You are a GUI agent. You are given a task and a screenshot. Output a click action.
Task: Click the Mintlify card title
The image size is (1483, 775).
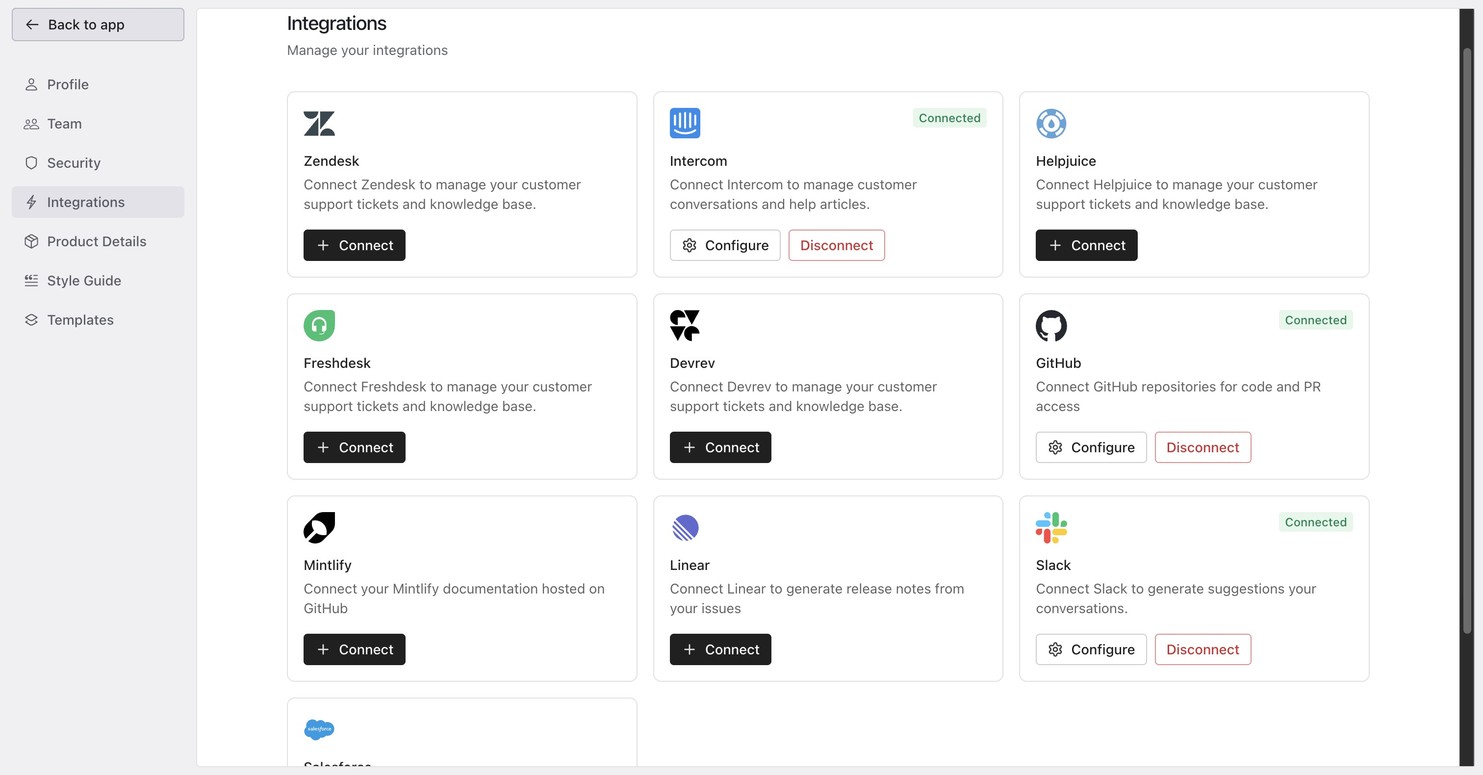328,565
